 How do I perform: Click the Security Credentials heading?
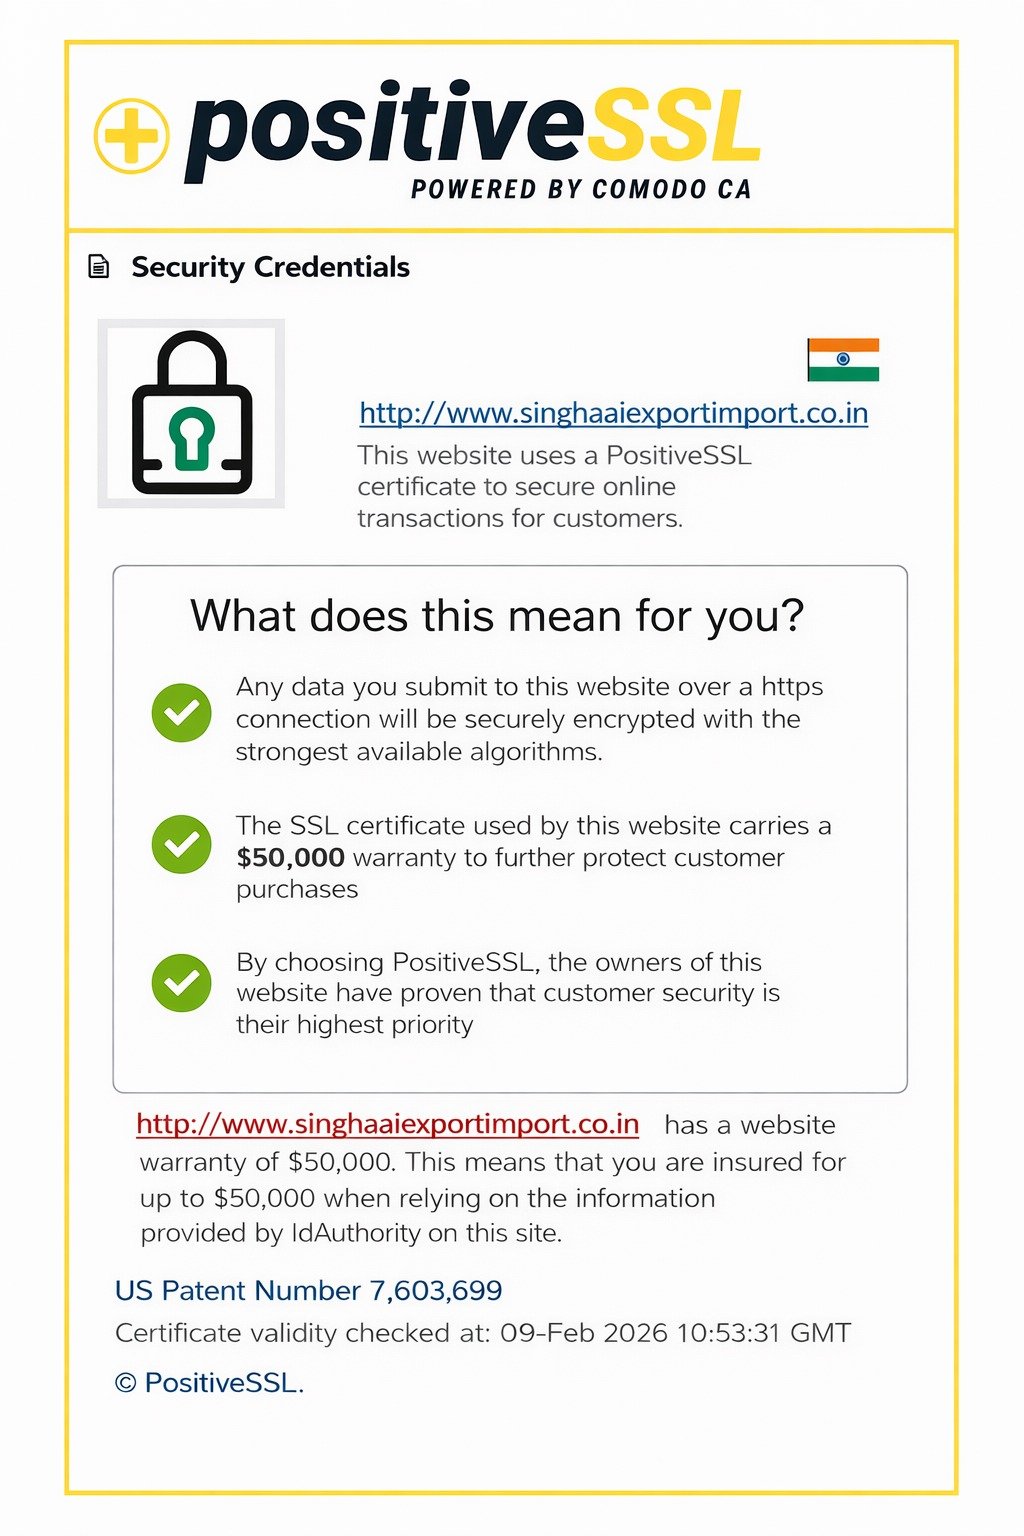(270, 267)
